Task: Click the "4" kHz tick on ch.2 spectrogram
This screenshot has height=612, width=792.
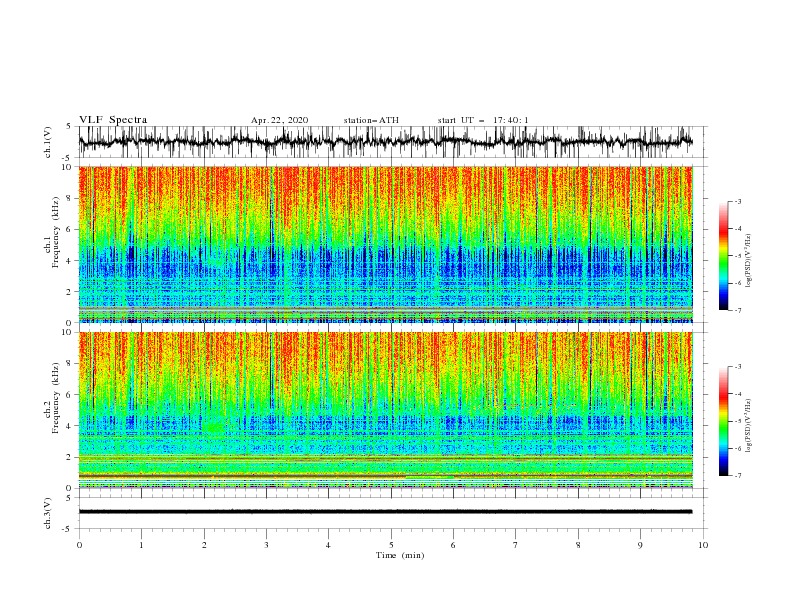Action: [x=70, y=426]
